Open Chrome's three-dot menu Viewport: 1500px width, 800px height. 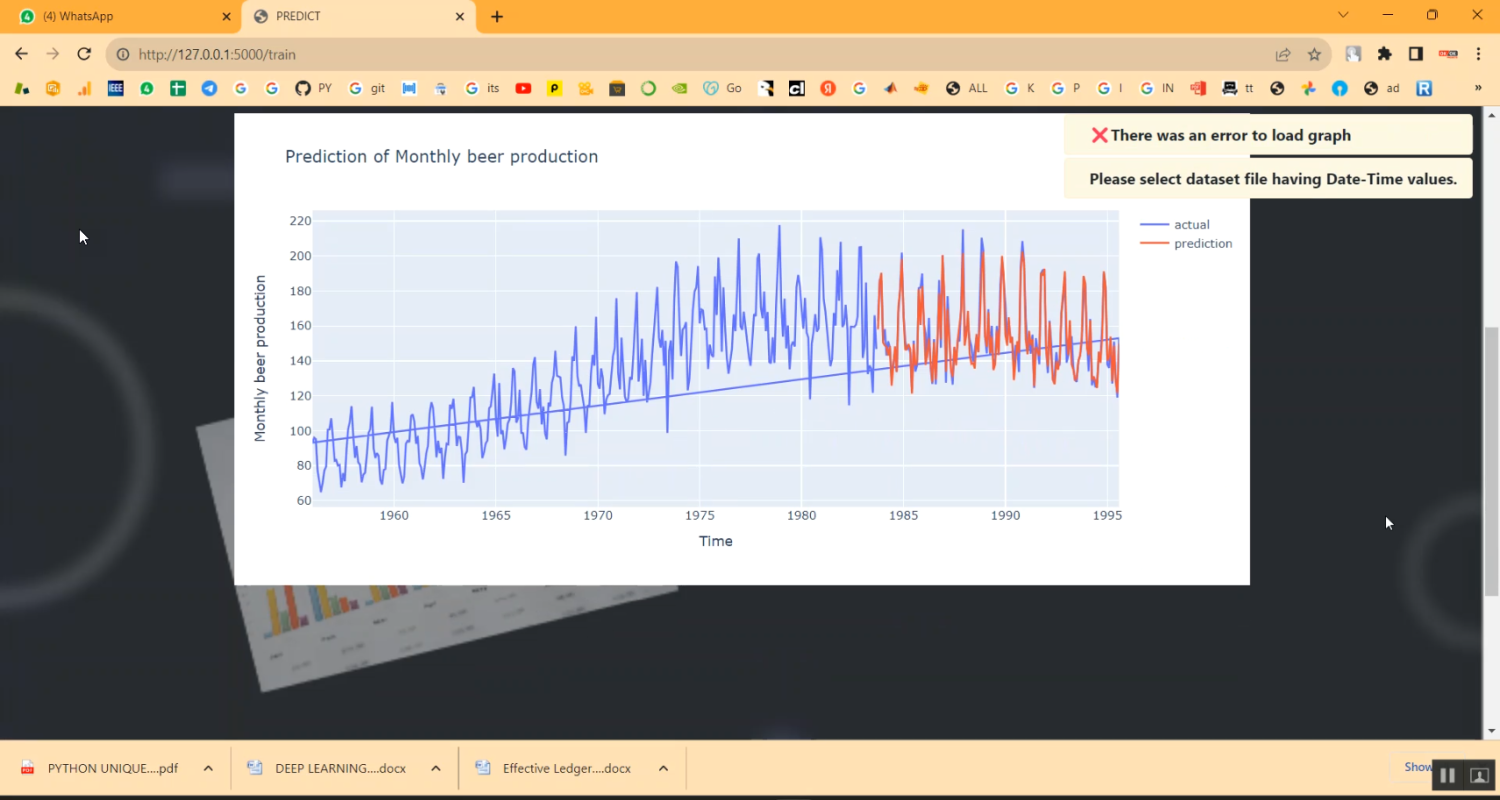pos(1478,54)
